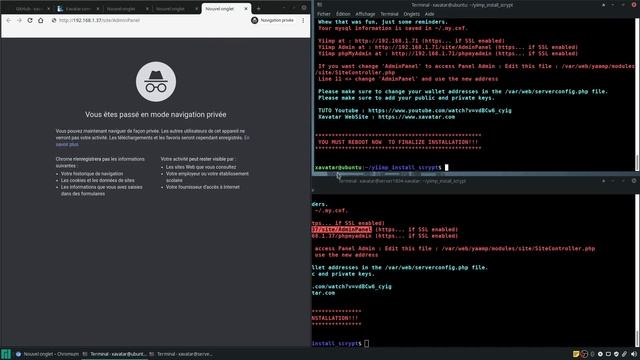640x360 pixels.
Task: Click the paperclip clipboard icon in the system tray
Action: (624, 354)
